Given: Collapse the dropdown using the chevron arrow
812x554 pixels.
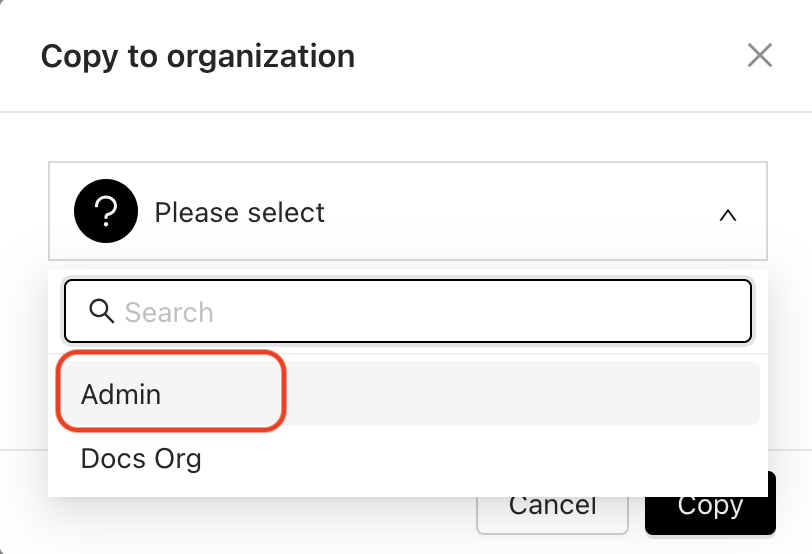Looking at the screenshot, I should click(728, 214).
